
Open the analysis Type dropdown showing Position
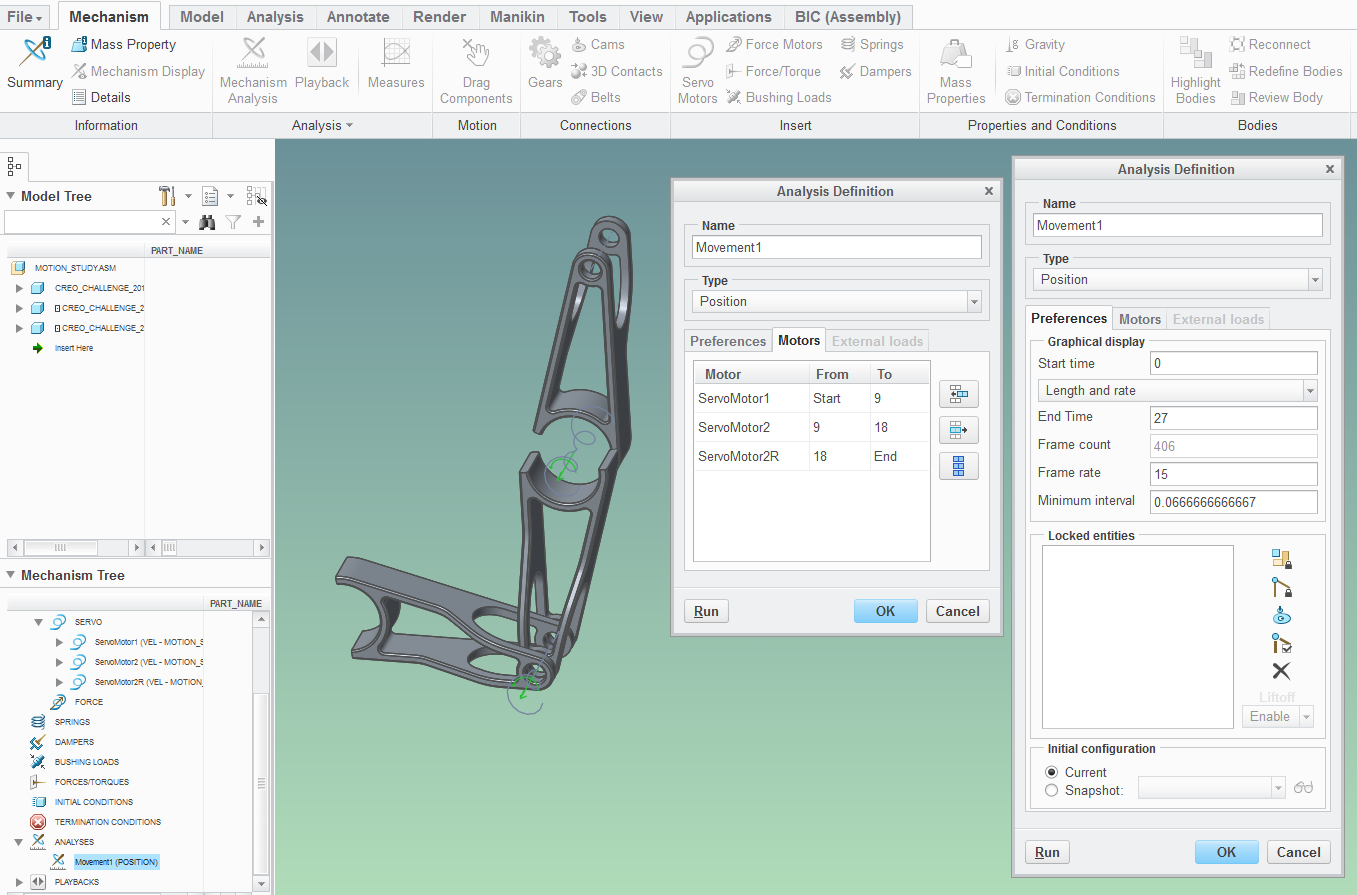click(x=1316, y=279)
